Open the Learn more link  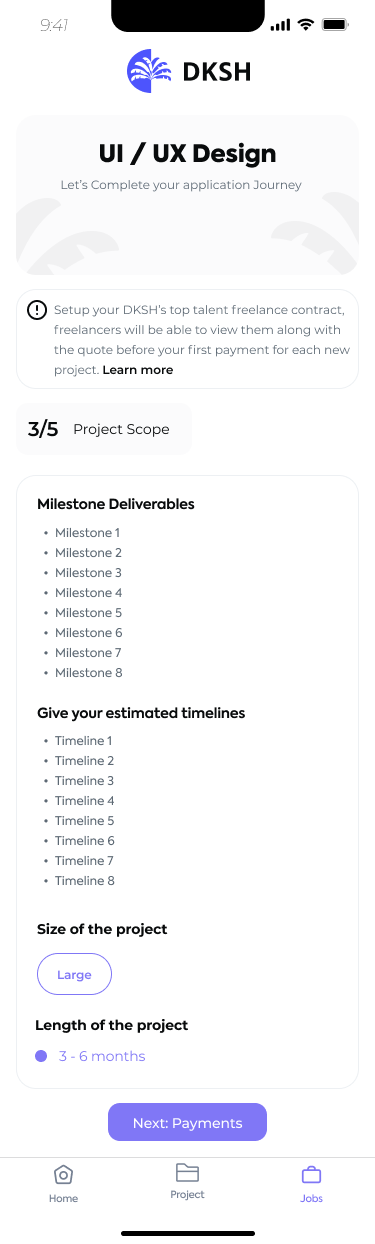(138, 370)
